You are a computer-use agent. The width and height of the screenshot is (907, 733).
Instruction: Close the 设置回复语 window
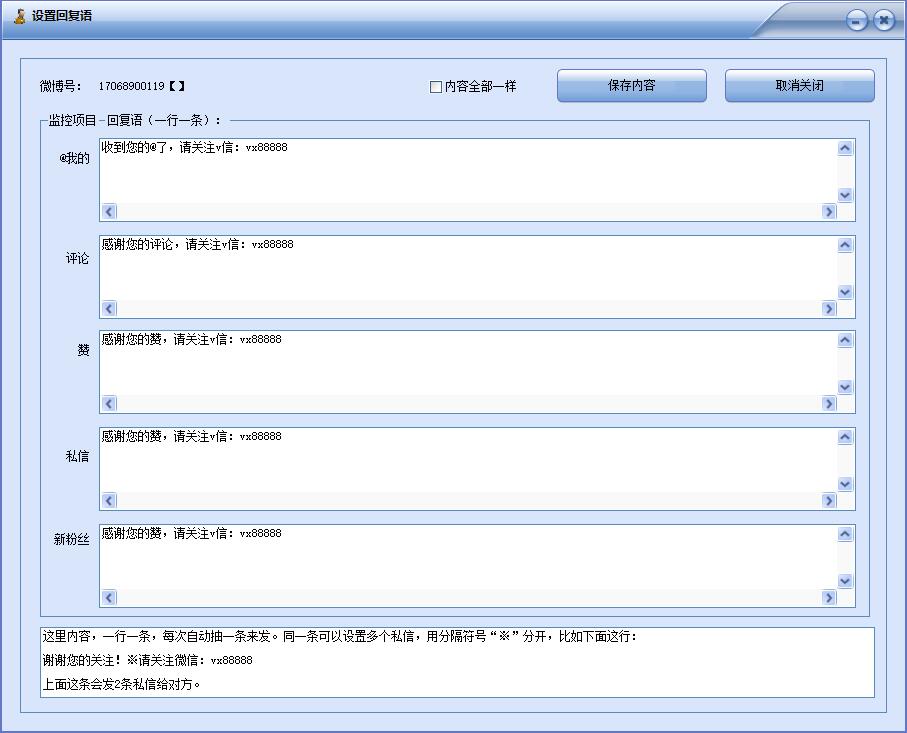[x=884, y=21]
